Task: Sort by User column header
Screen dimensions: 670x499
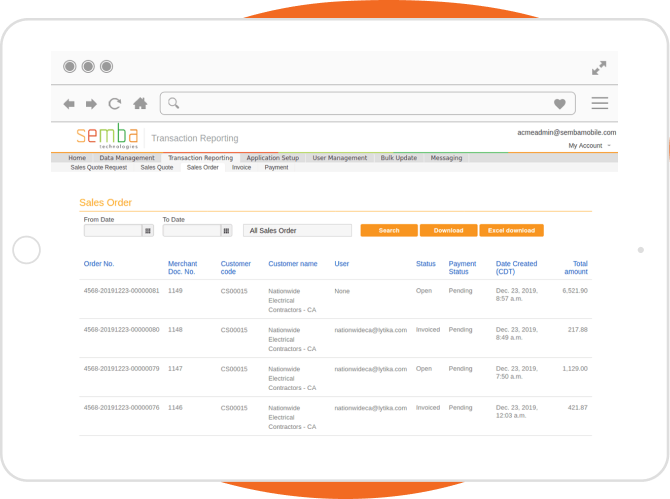Action: [x=341, y=264]
